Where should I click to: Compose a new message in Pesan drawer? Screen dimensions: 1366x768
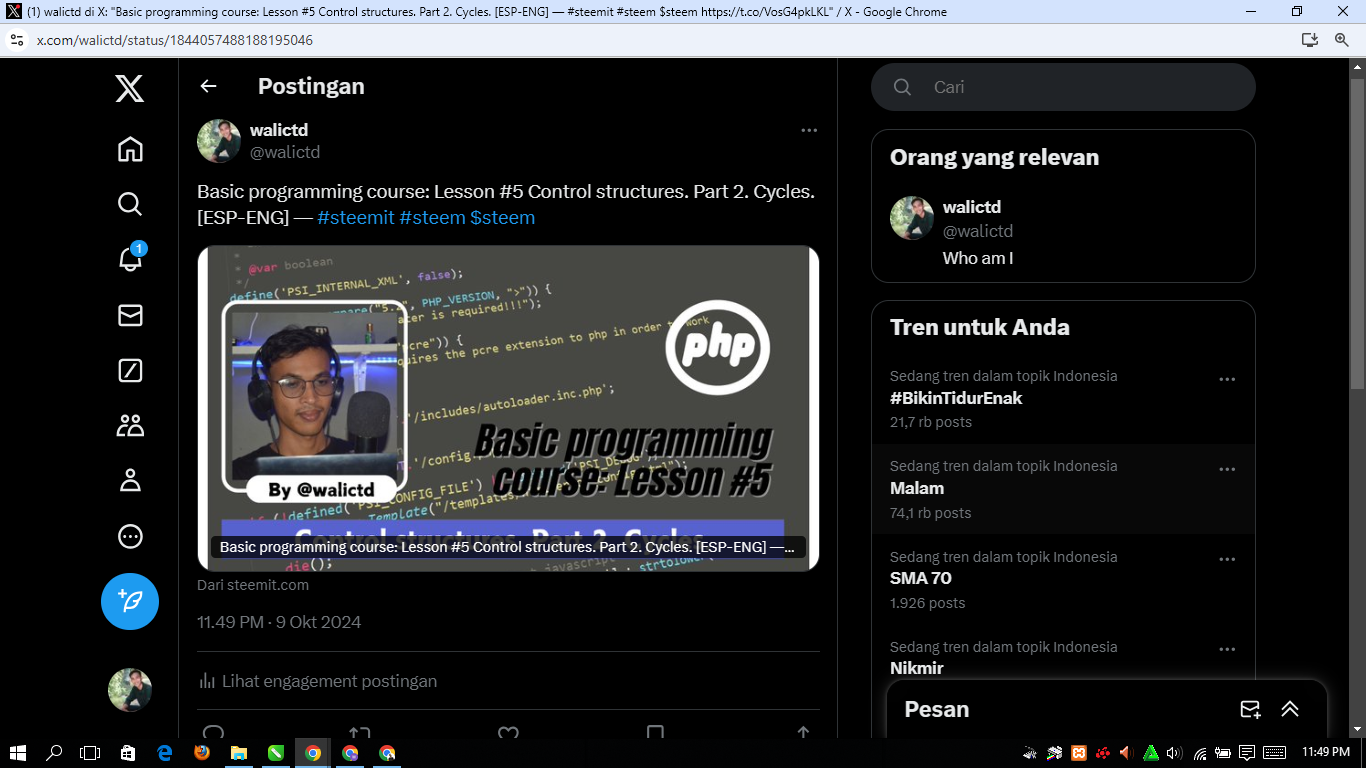(x=1250, y=709)
